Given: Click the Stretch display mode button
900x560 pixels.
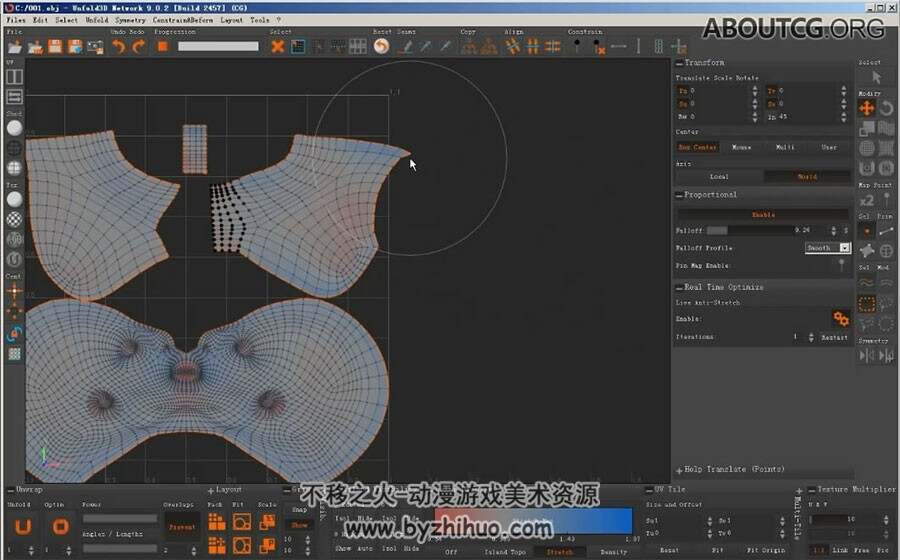Looking at the screenshot, I should 559,552.
